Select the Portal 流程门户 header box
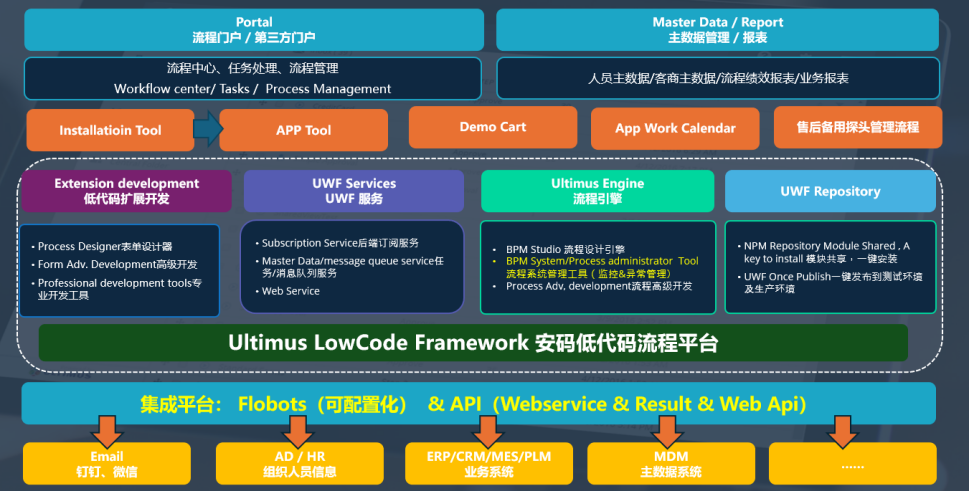Screen dimensions: 970x492 254,30
